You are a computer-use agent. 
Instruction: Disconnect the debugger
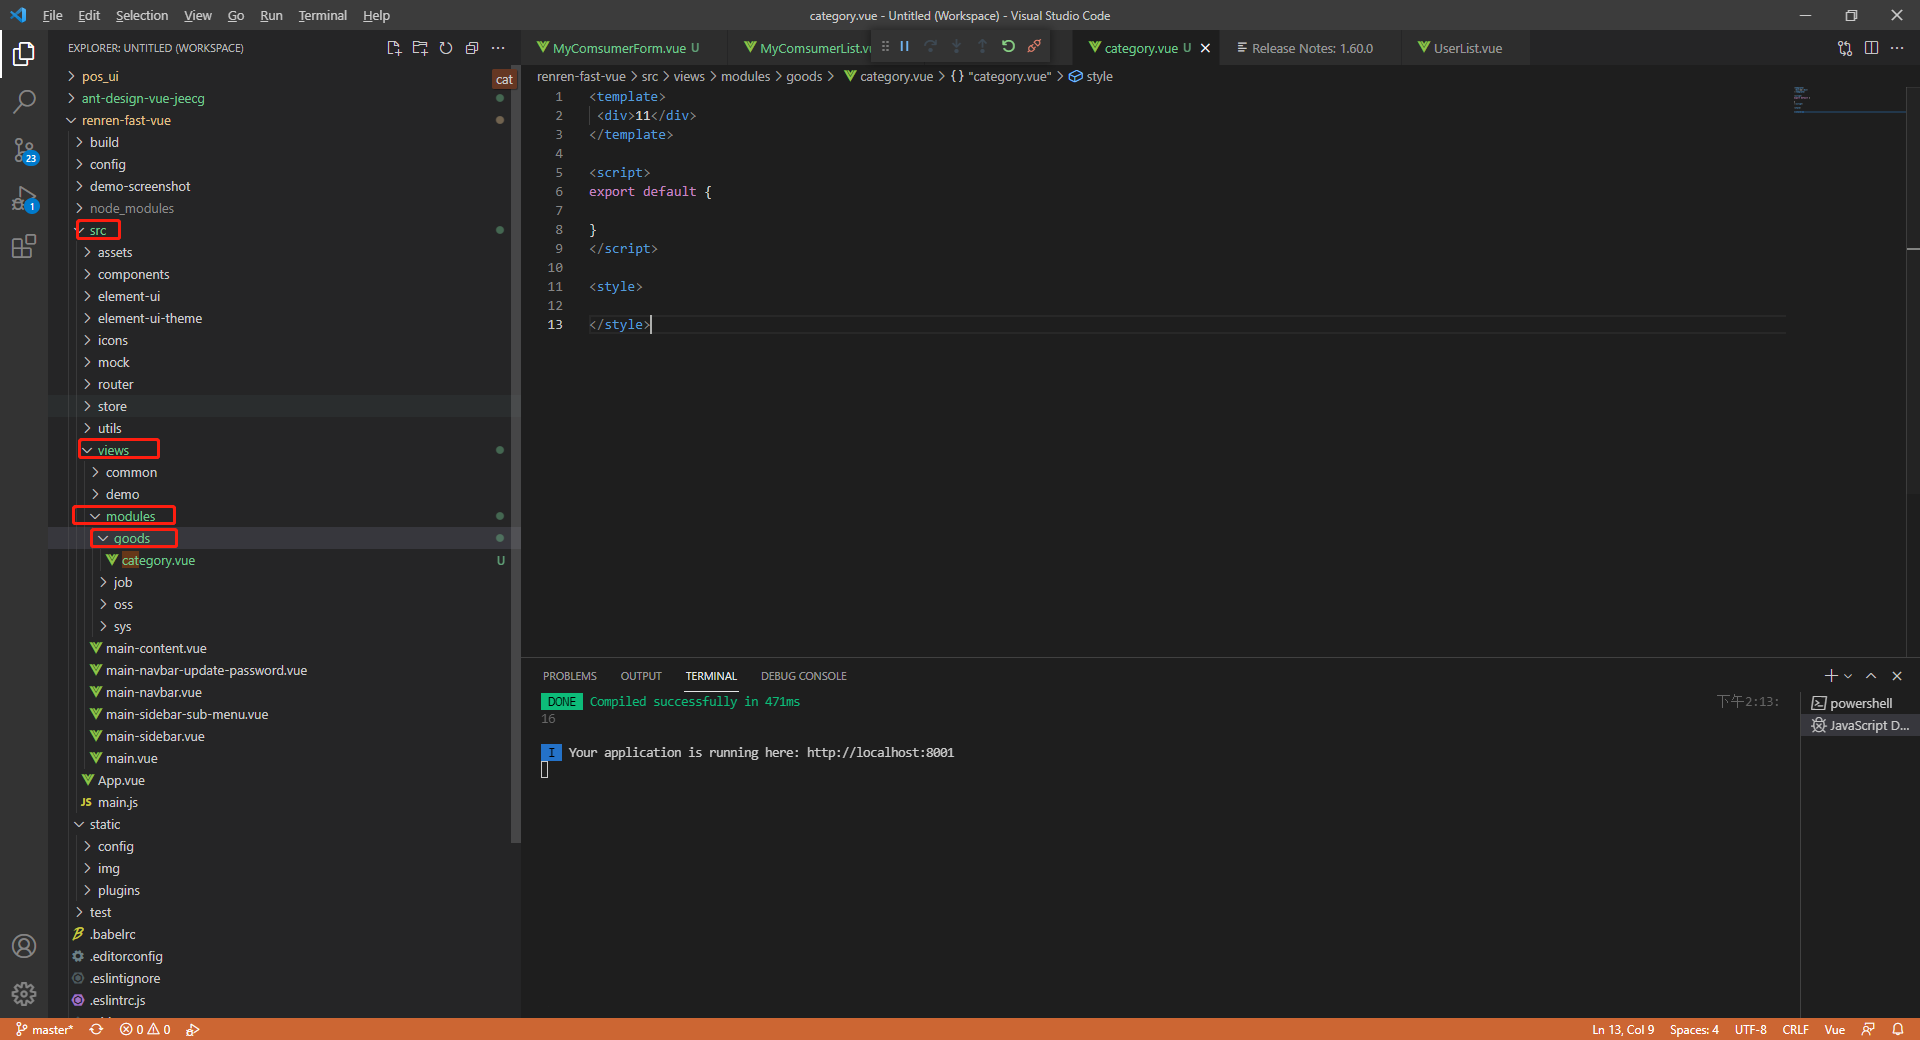[x=1034, y=46]
